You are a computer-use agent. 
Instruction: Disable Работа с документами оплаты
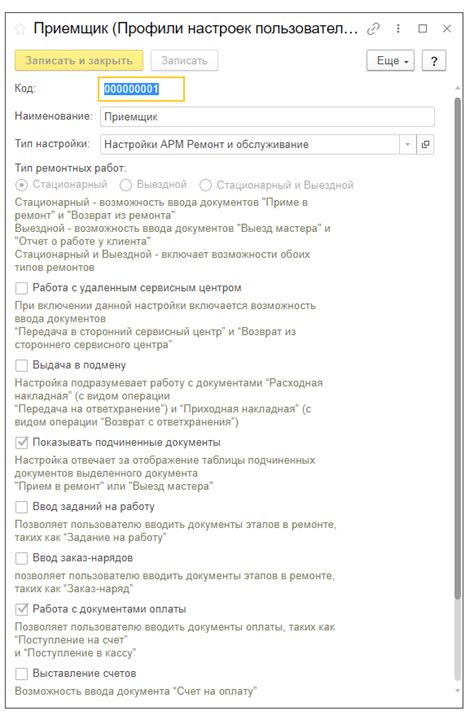[x=21, y=609]
